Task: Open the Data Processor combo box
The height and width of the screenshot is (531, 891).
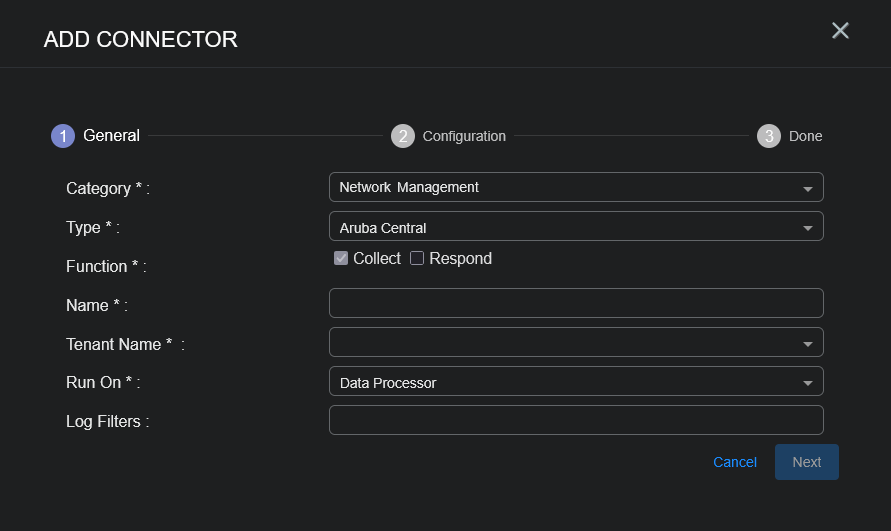Action: (x=560, y=382)
